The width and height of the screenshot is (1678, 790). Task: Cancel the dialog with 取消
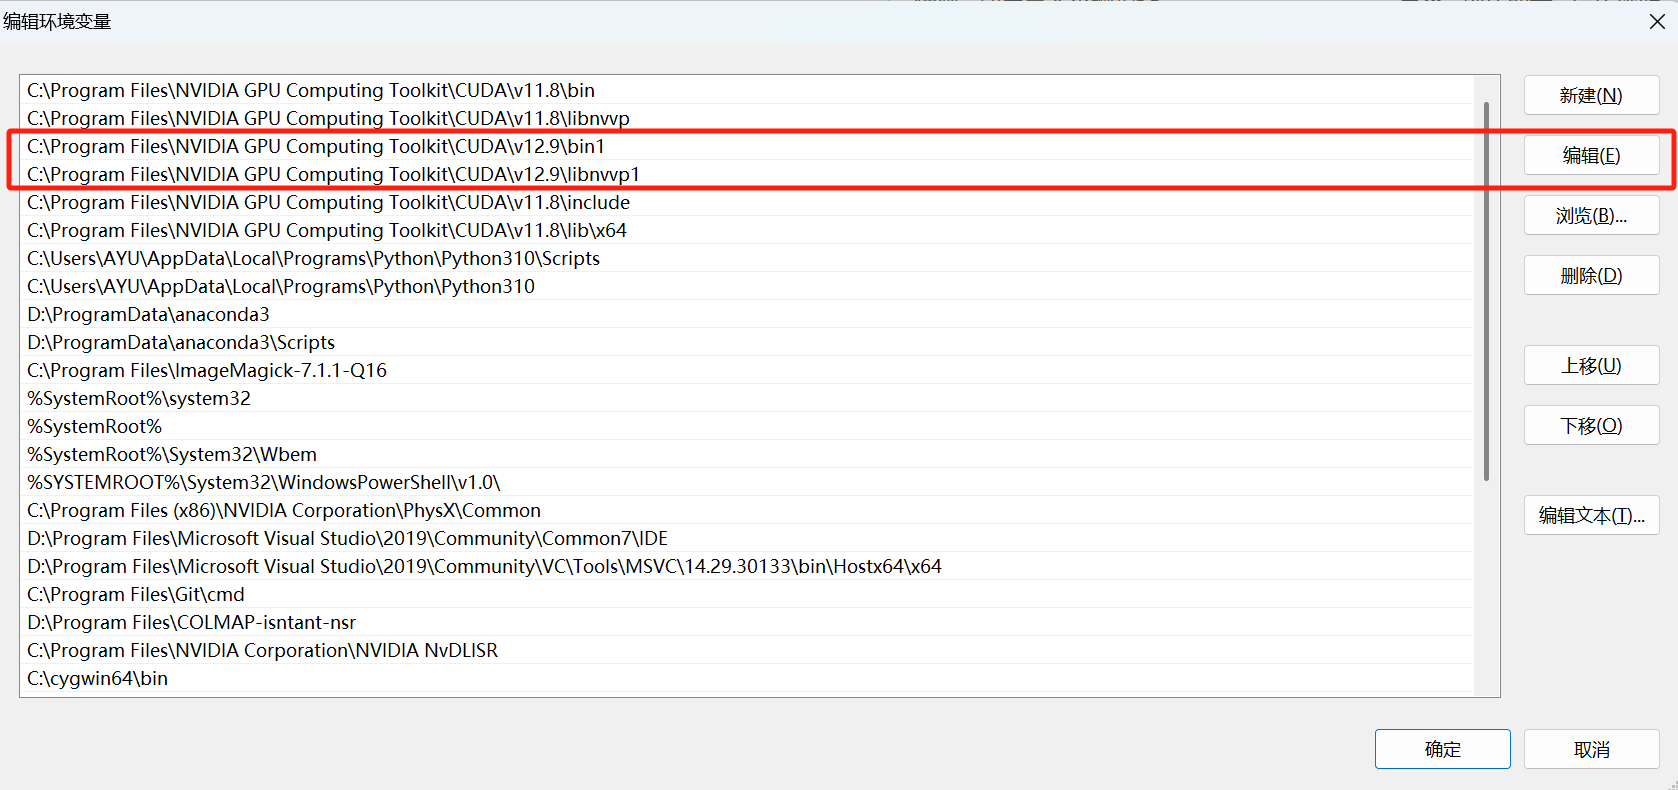[1591, 749]
